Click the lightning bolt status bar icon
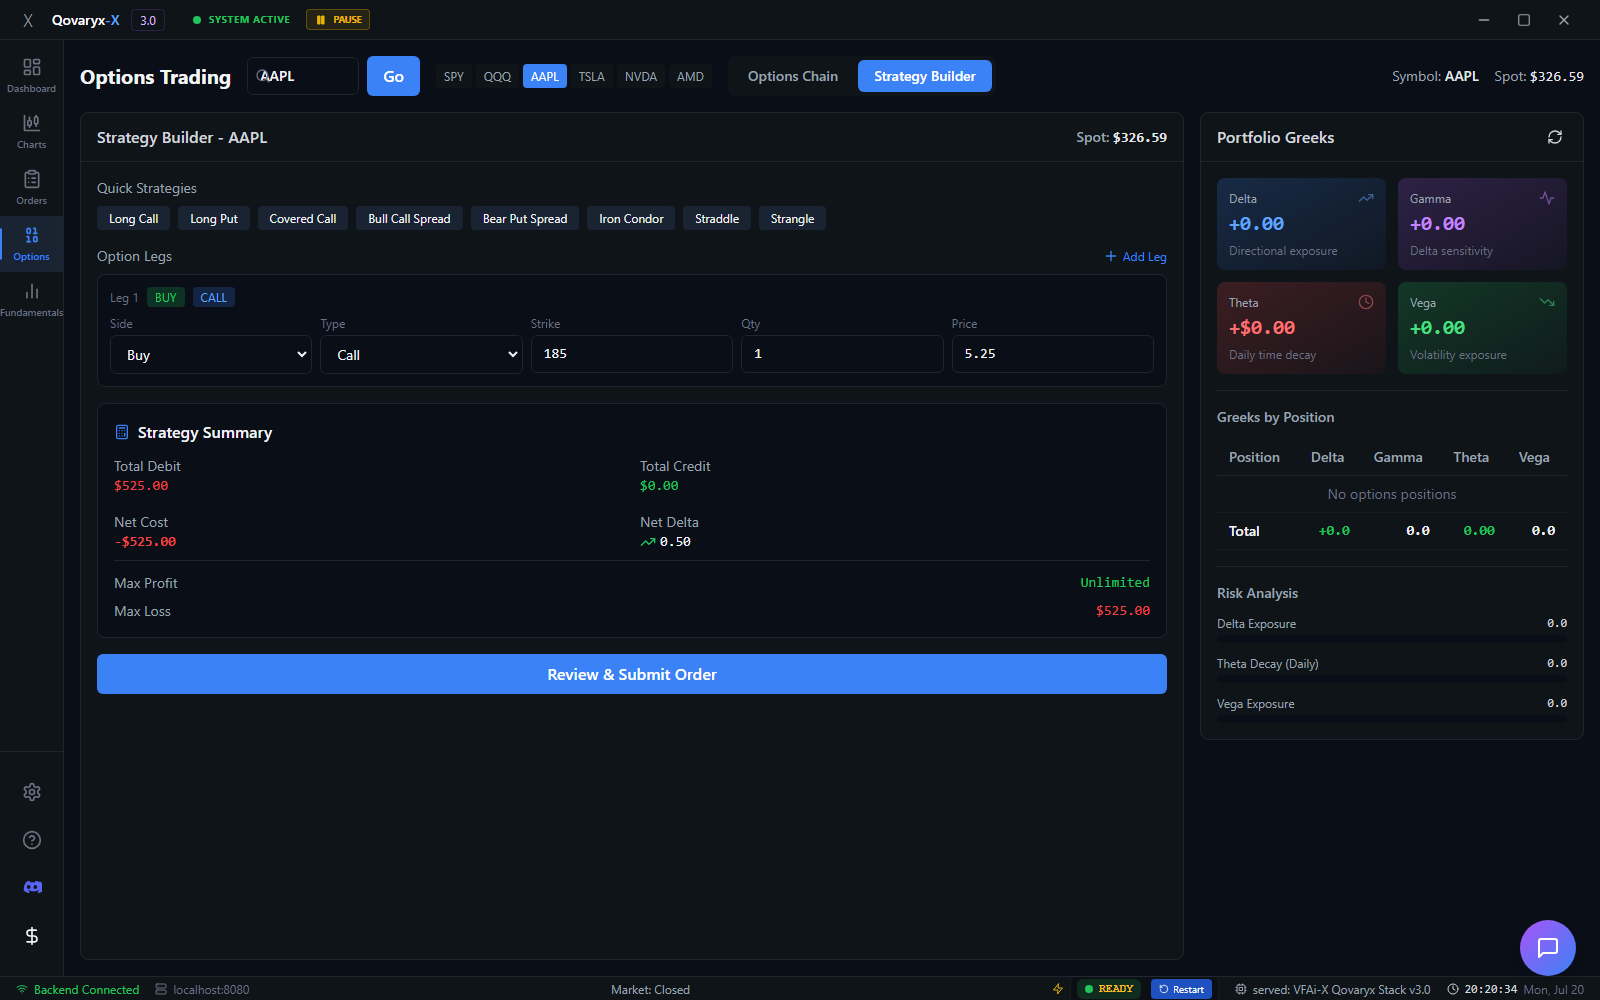 point(1058,989)
